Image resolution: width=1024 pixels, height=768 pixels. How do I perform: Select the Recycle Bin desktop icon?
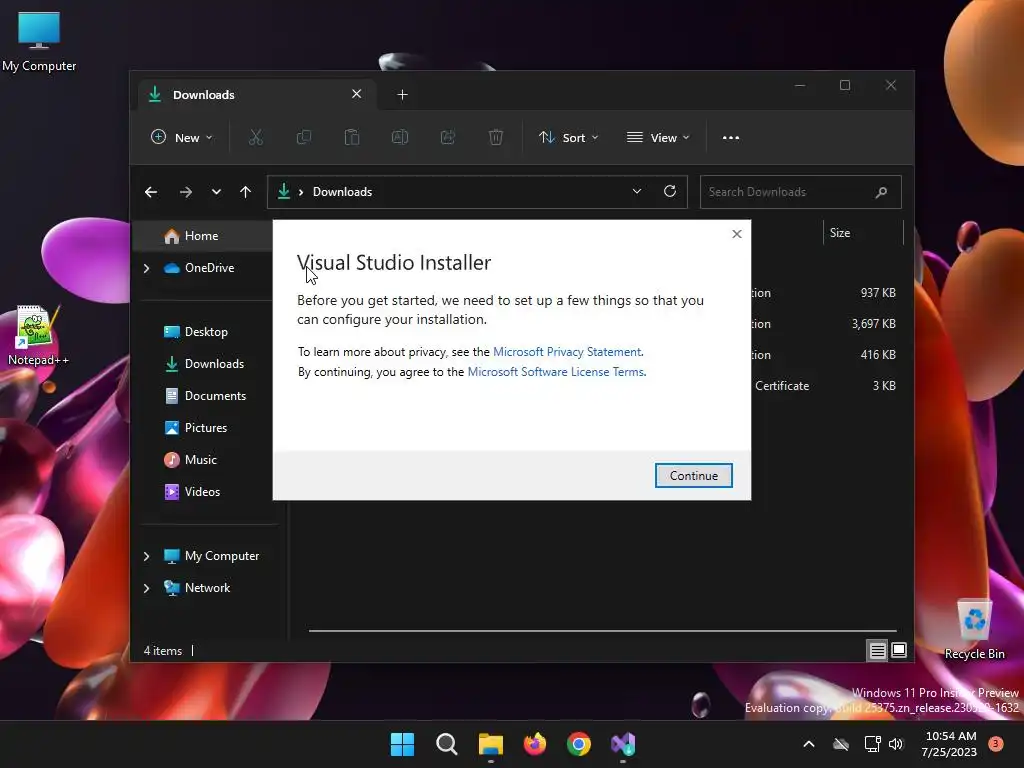click(x=974, y=629)
